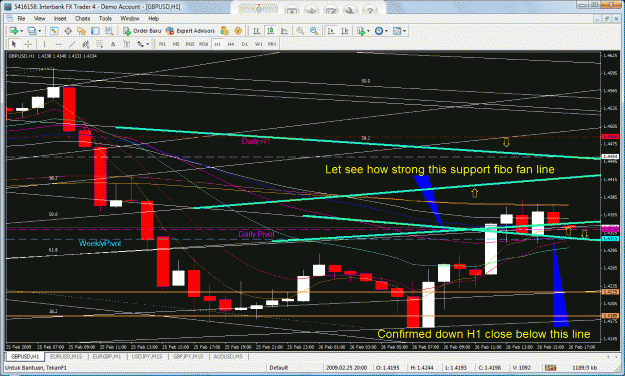The width and height of the screenshot is (625, 376).
Task: Open the Periods clock icon
Action: [379, 31]
